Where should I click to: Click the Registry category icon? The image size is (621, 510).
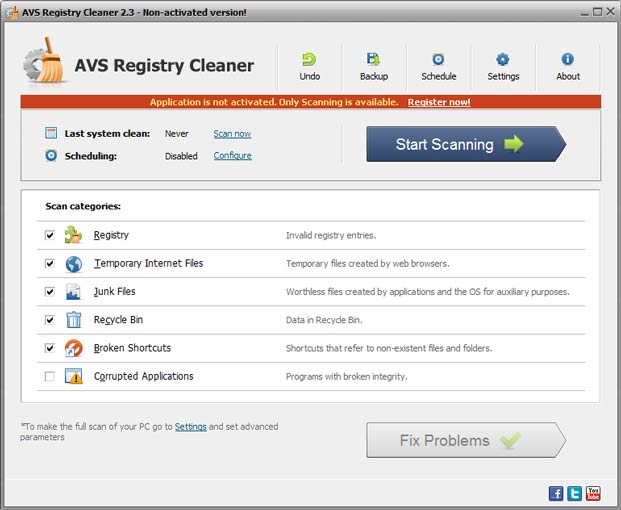point(73,235)
